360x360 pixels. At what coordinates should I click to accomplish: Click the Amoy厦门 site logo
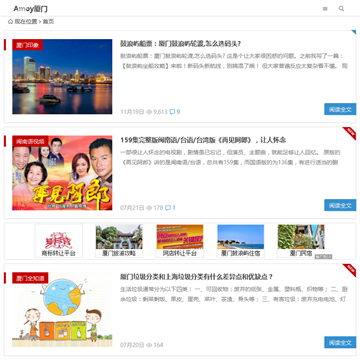pos(30,9)
